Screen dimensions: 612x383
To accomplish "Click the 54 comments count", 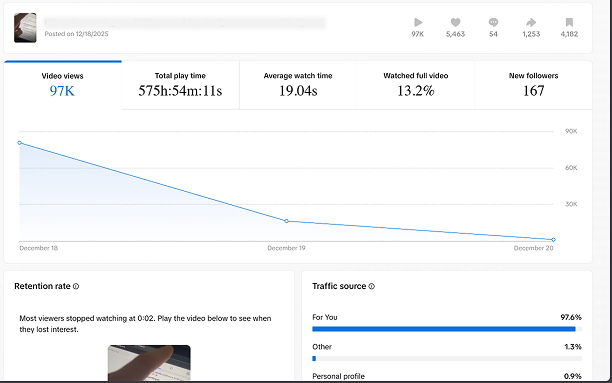I will [493, 34].
